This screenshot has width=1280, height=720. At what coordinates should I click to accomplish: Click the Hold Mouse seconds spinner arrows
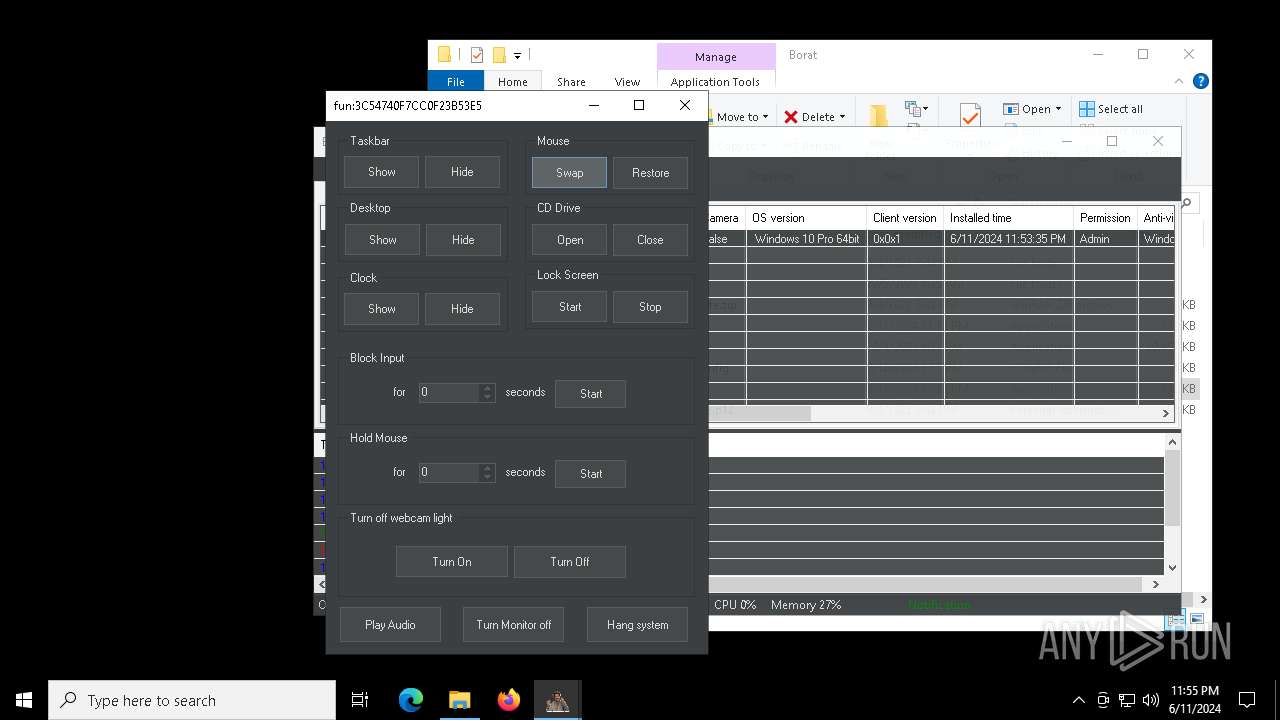coord(487,472)
